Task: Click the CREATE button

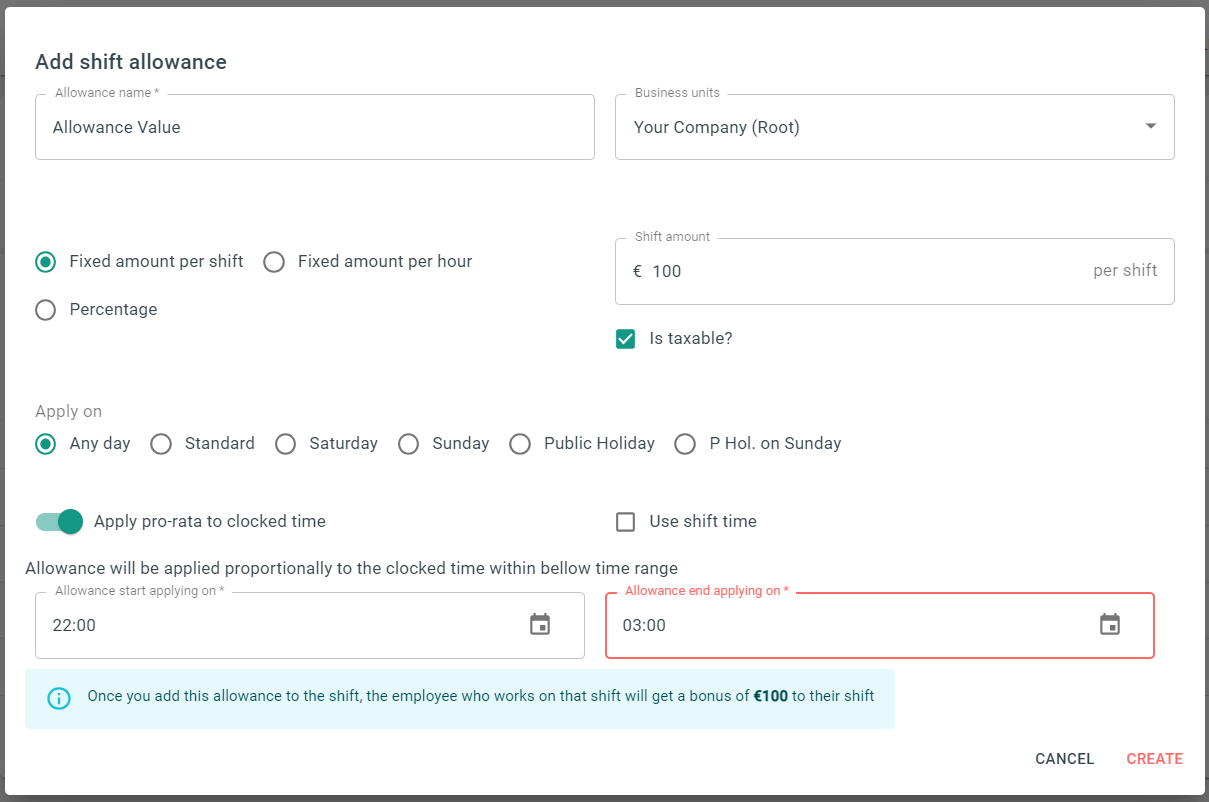Action: click(x=1154, y=758)
